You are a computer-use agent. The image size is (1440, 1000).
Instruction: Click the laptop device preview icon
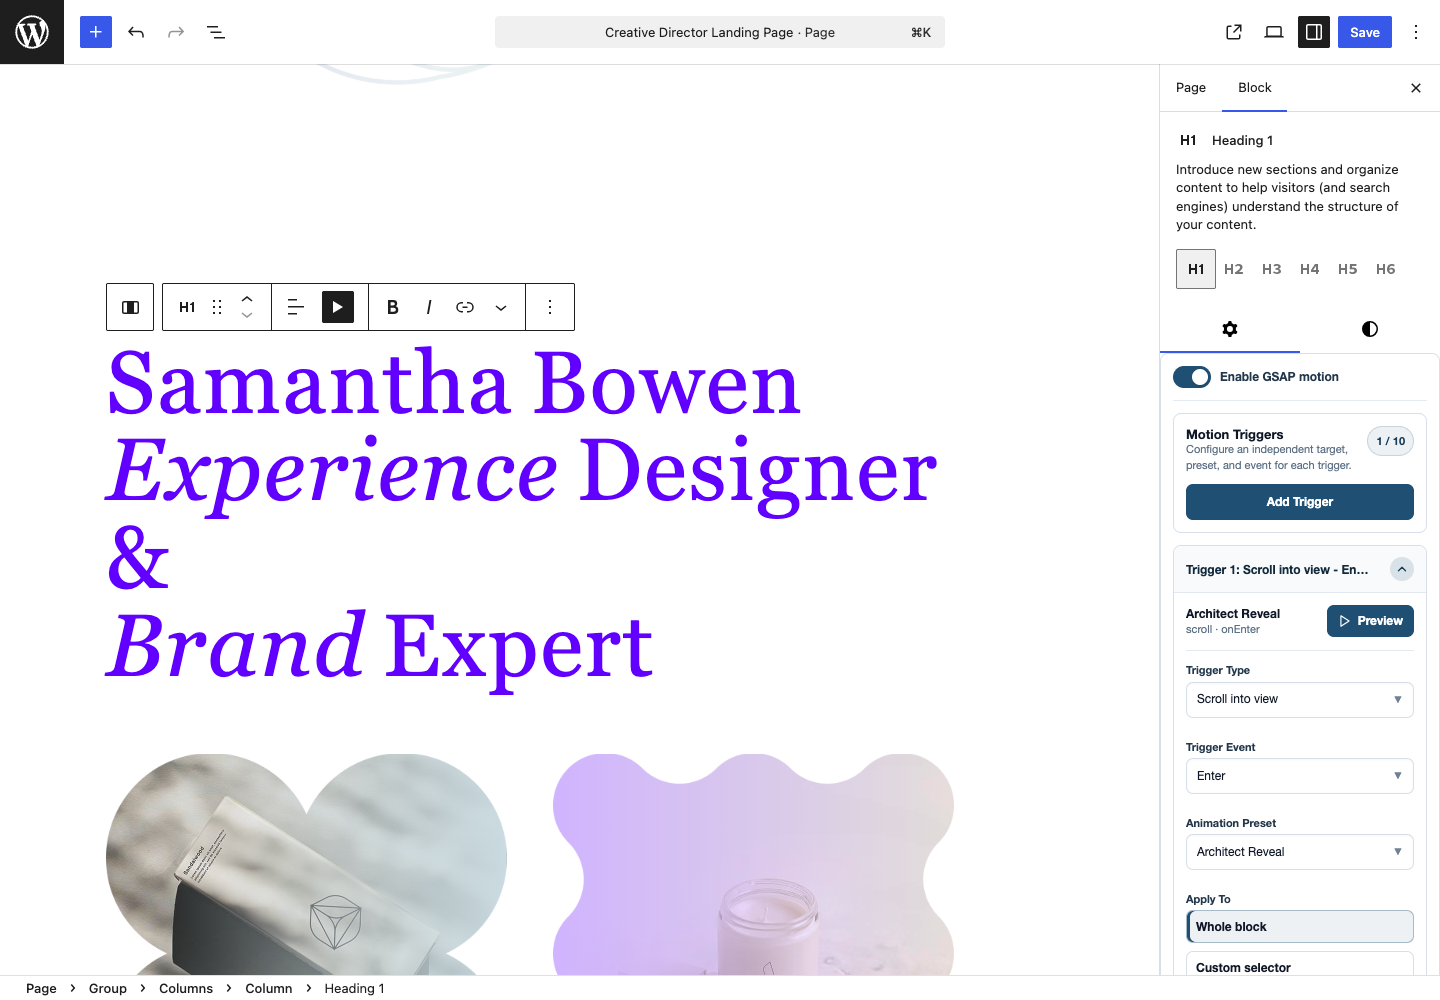point(1274,32)
